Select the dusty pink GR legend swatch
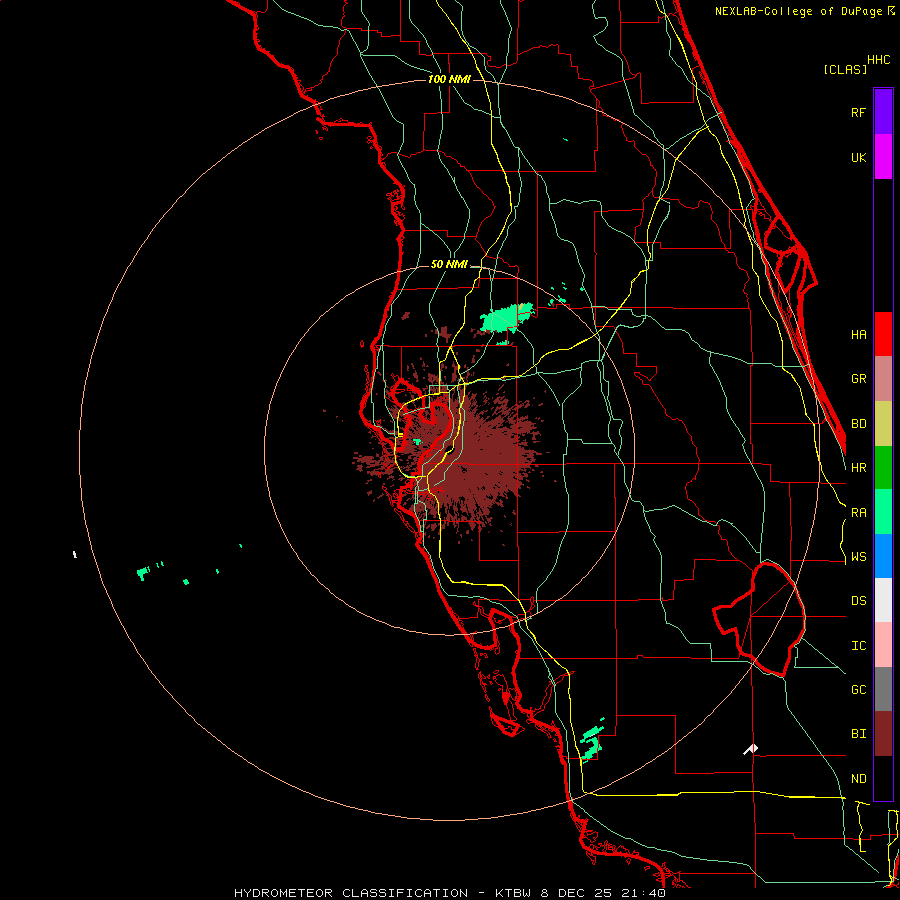The height and width of the screenshot is (900, 900). 883,379
